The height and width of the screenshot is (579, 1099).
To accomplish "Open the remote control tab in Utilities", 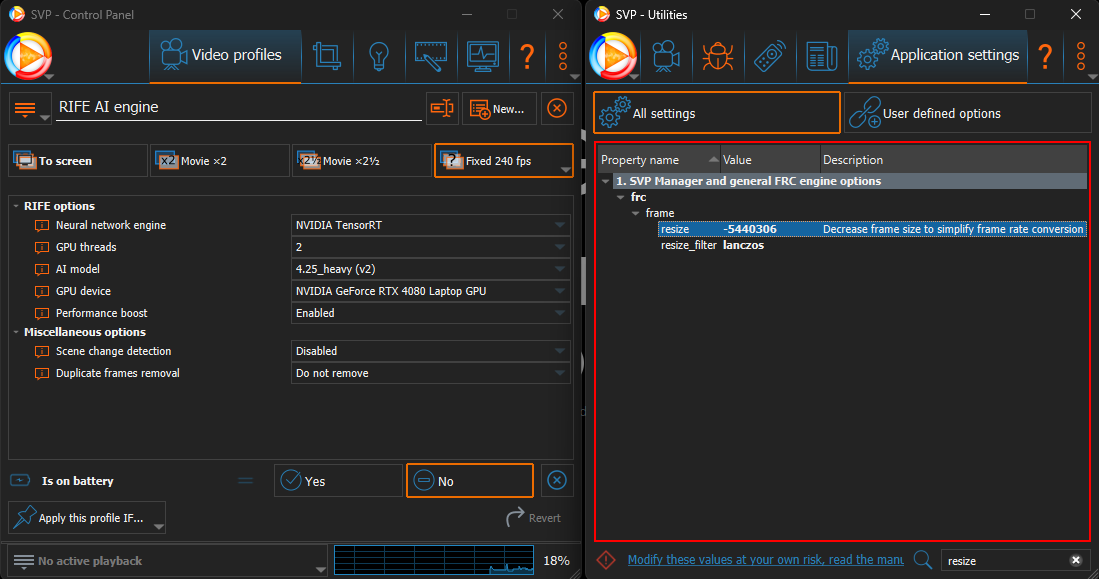I will click(x=770, y=55).
